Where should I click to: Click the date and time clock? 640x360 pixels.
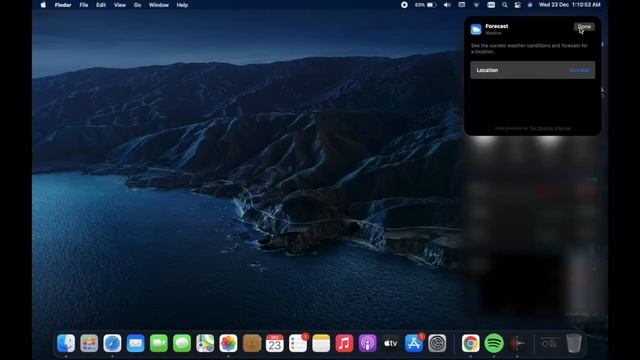[569, 5]
